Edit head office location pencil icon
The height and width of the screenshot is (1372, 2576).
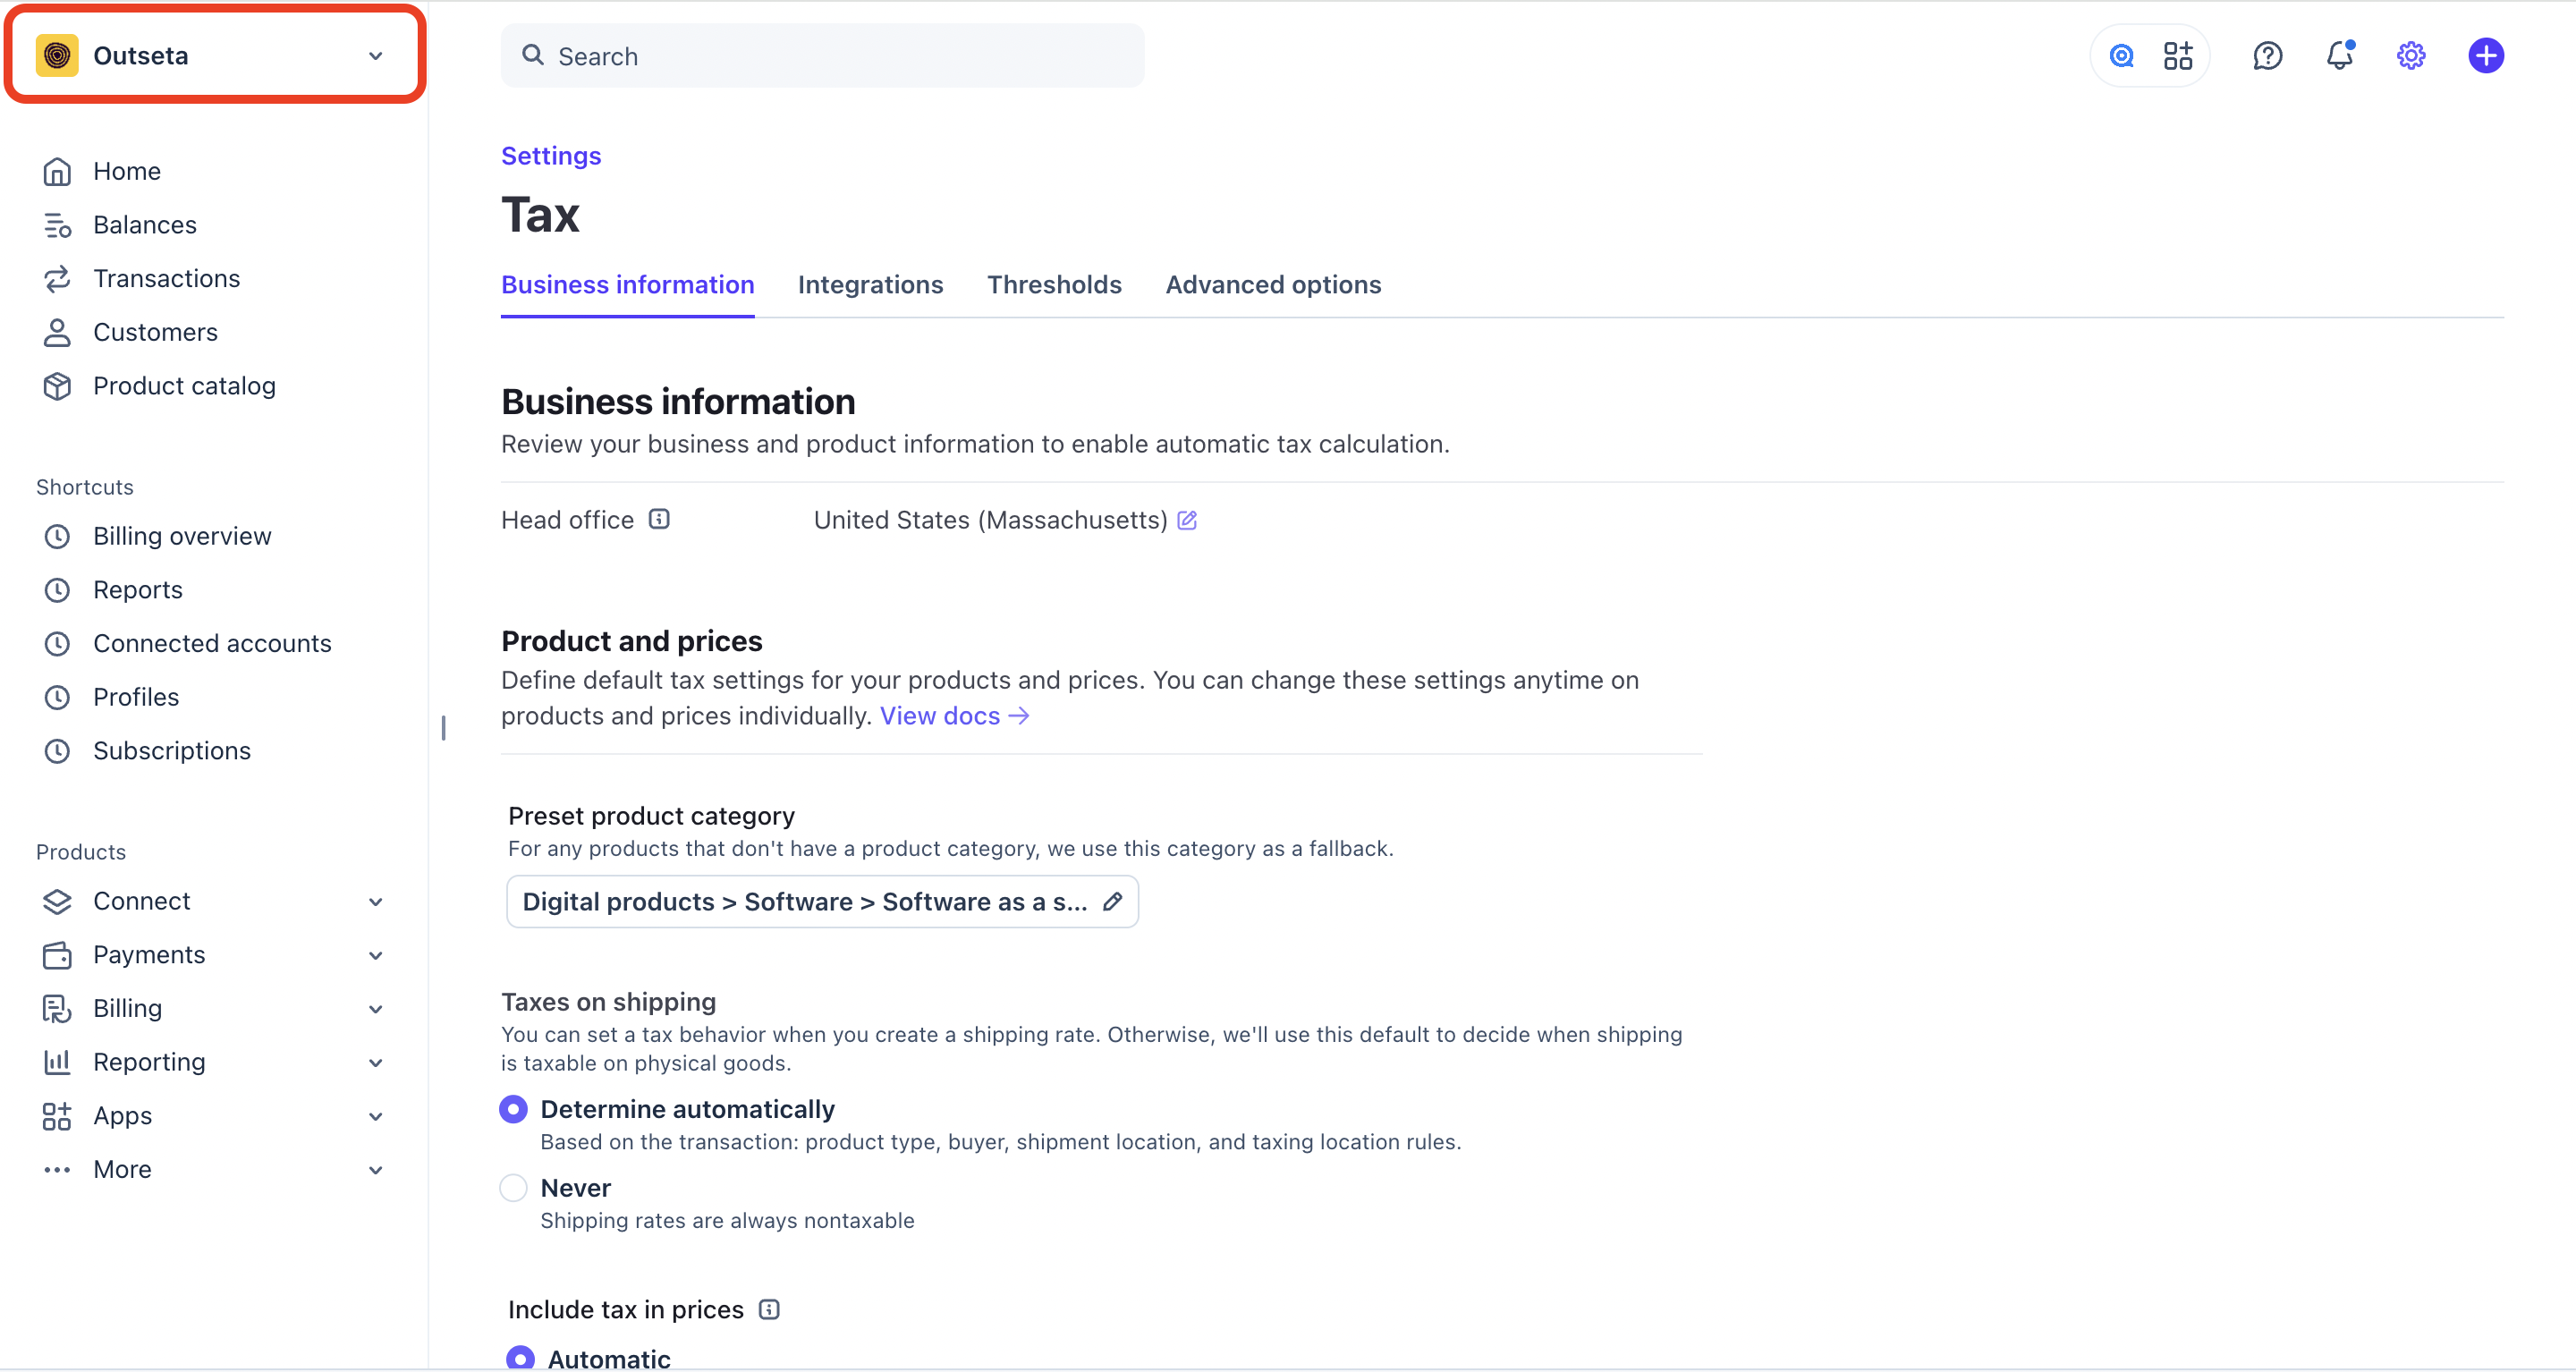[1187, 520]
